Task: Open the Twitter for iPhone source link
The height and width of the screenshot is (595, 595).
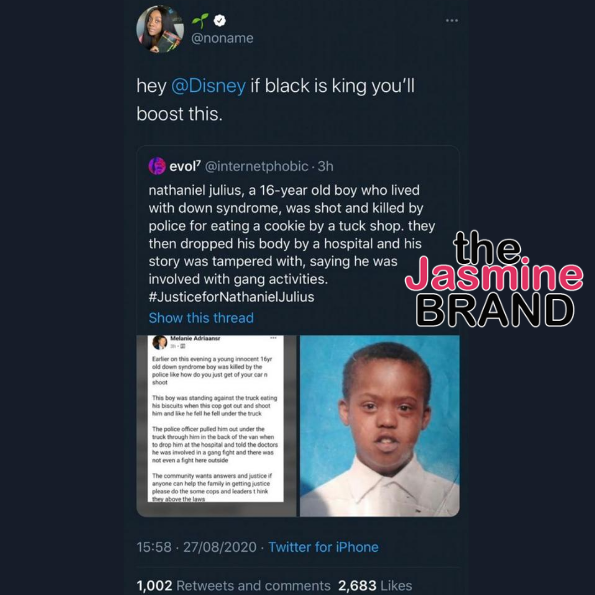Action: tap(323, 547)
